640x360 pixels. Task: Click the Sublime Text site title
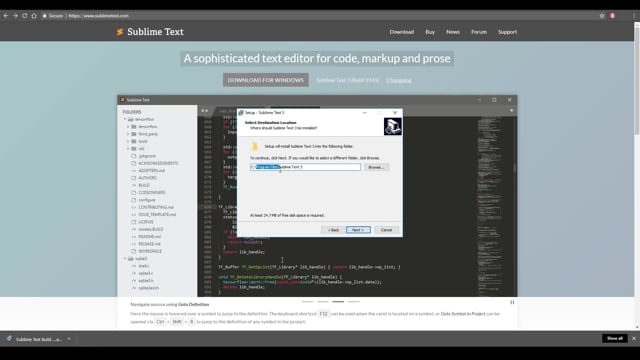click(x=155, y=32)
